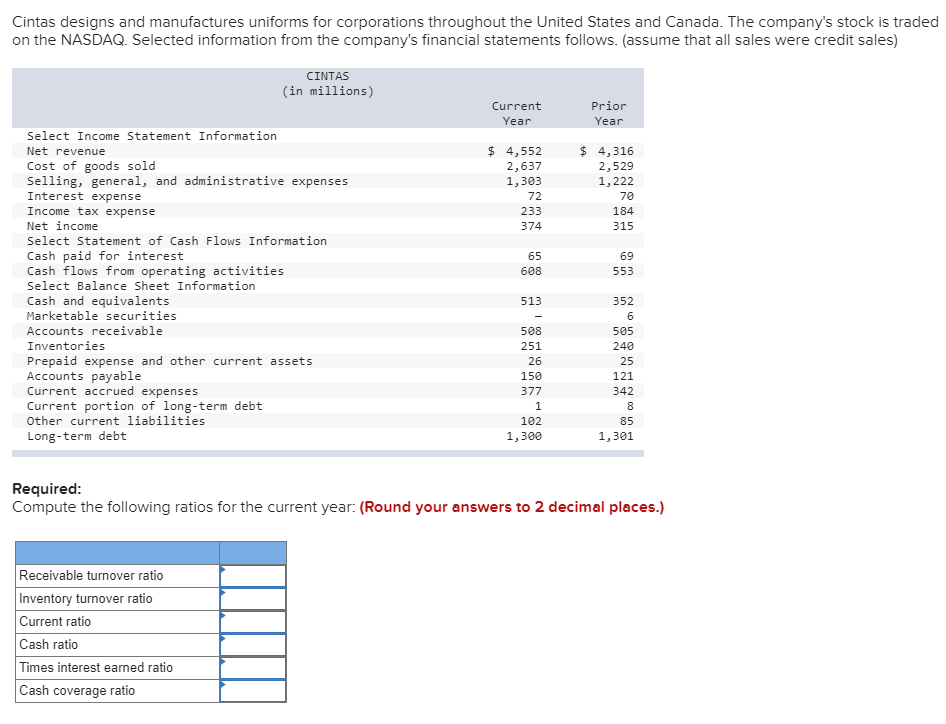Click accounts receivable prior value 505
Image resolution: width=946 pixels, height=724 pixels.
coord(623,331)
